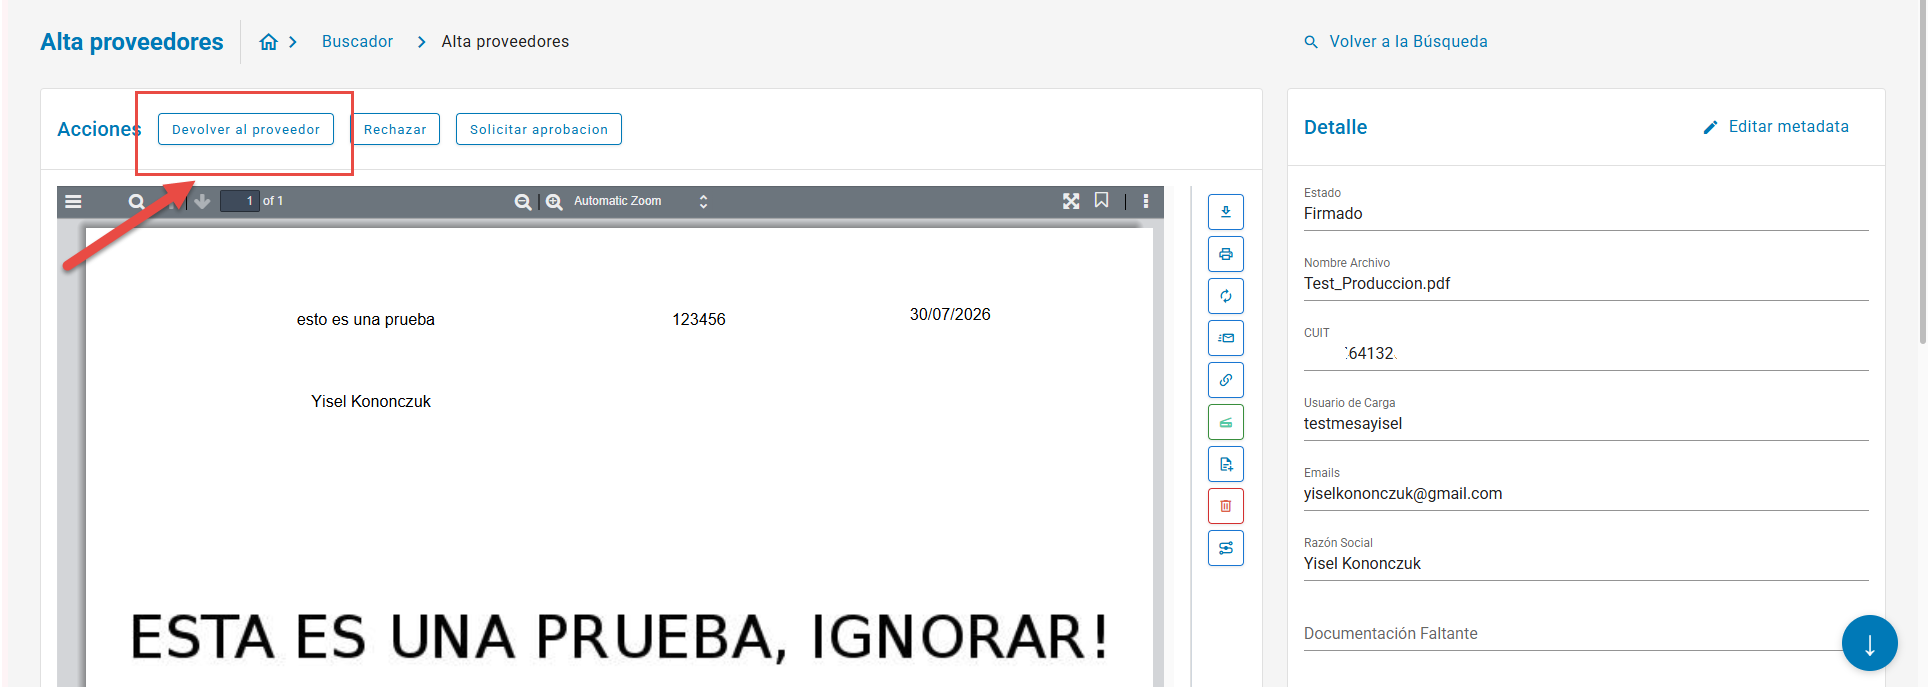Click the Alta proveedores page title

click(132, 42)
